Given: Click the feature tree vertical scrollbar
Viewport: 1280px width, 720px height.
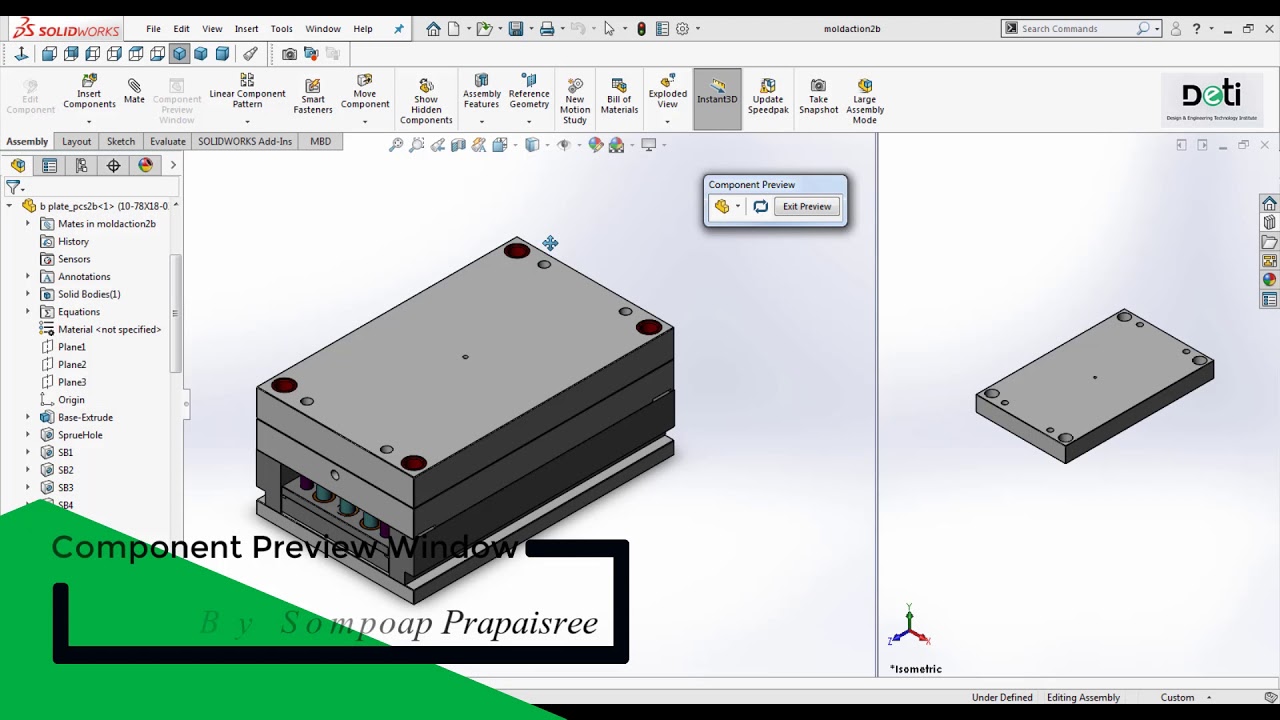Looking at the screenshot, I should click(x=175, y=313).
